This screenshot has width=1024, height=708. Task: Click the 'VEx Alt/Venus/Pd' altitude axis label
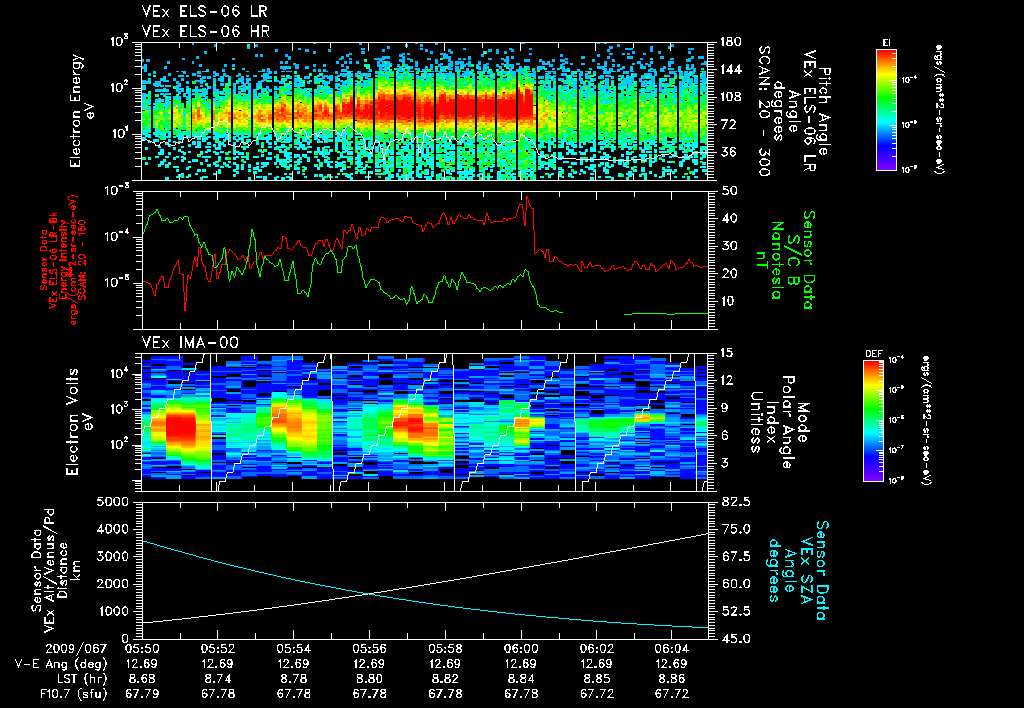[50, 572]
